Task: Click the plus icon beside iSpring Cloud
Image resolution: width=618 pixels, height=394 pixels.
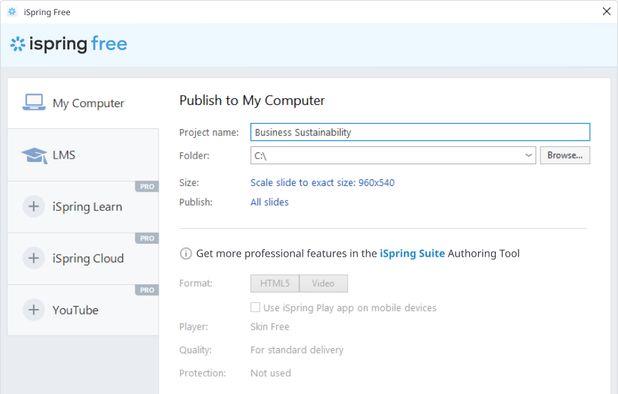Action: pyautogui.click(x=34, y=258)
